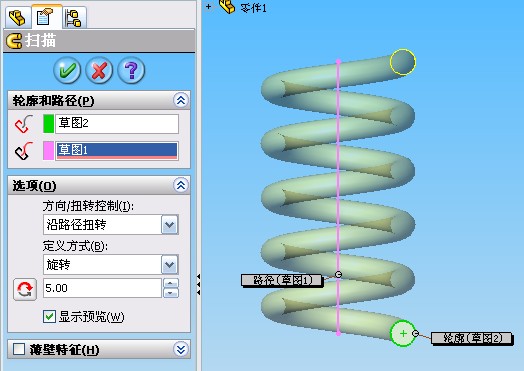Select the 草图1 path field
The image size is (524, 371).
pos(117,150)
